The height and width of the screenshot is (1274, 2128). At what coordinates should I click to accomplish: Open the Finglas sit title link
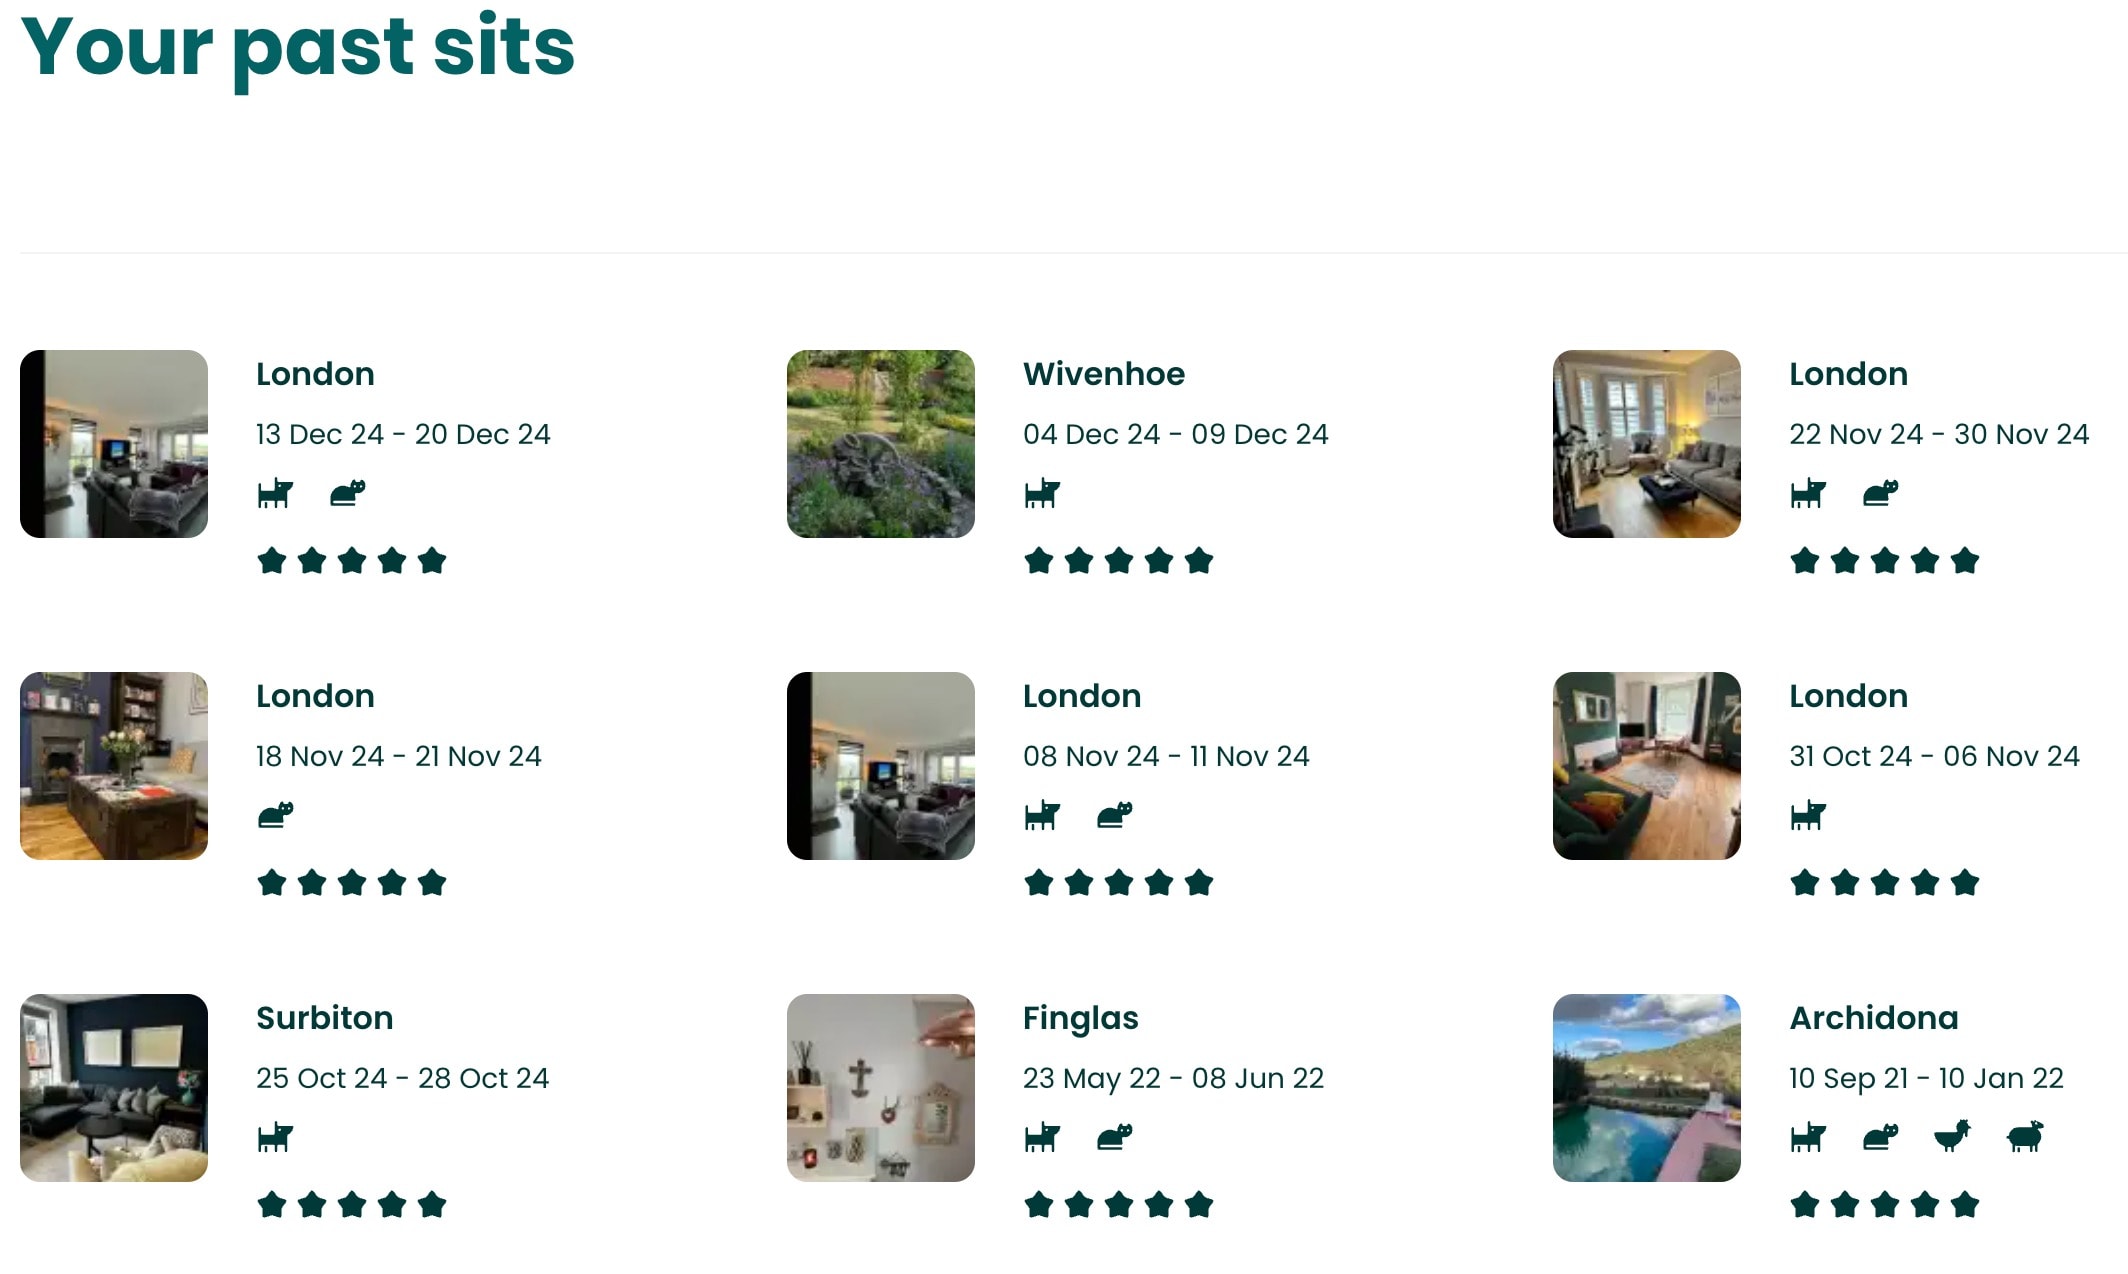tap(1081, 1018)
